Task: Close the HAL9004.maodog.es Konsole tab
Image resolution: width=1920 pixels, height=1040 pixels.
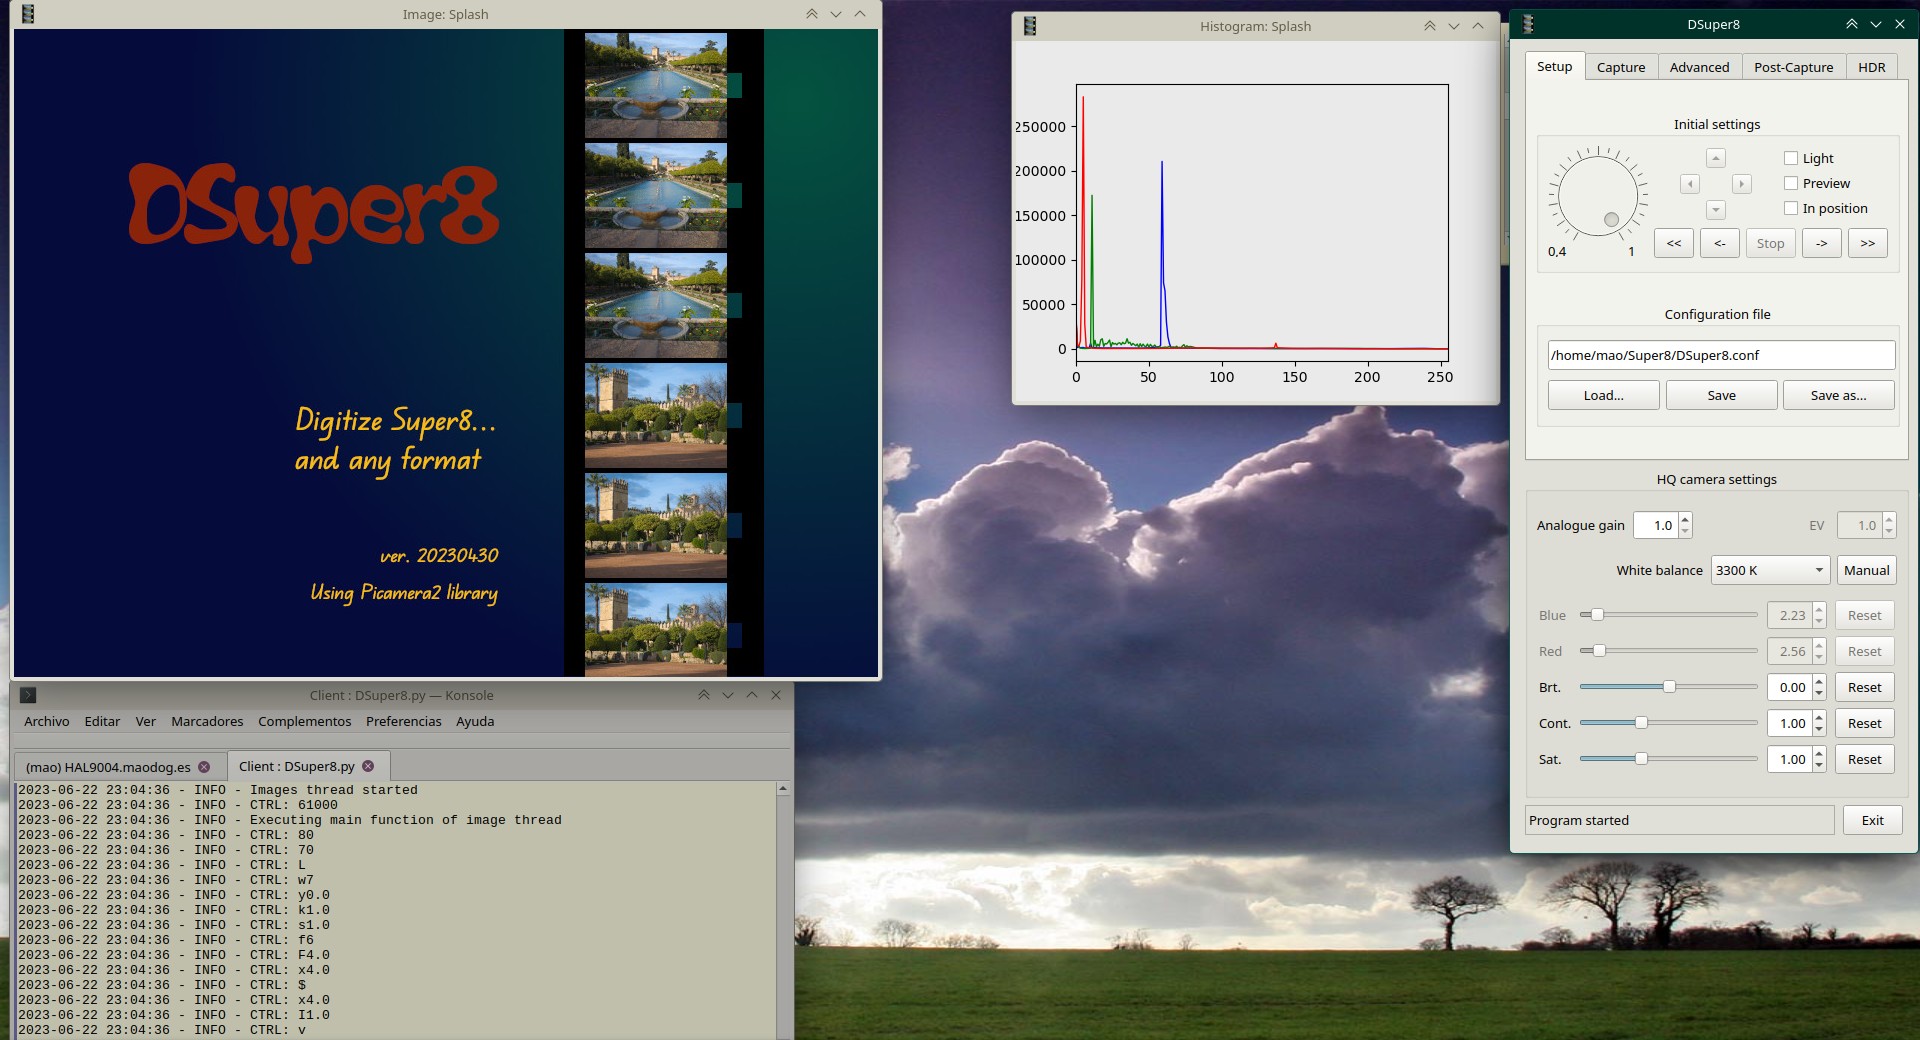Action: (x=204, y=767)
